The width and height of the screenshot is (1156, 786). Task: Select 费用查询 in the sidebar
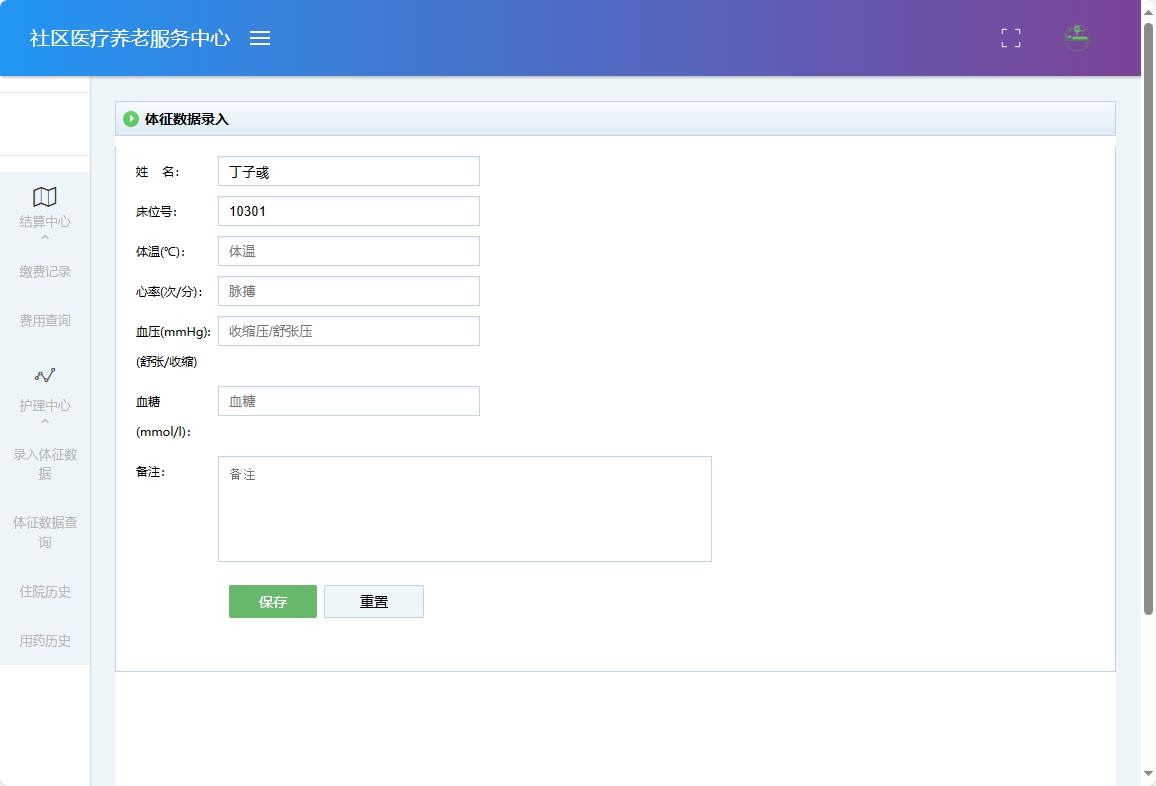[x=44, y=320]
